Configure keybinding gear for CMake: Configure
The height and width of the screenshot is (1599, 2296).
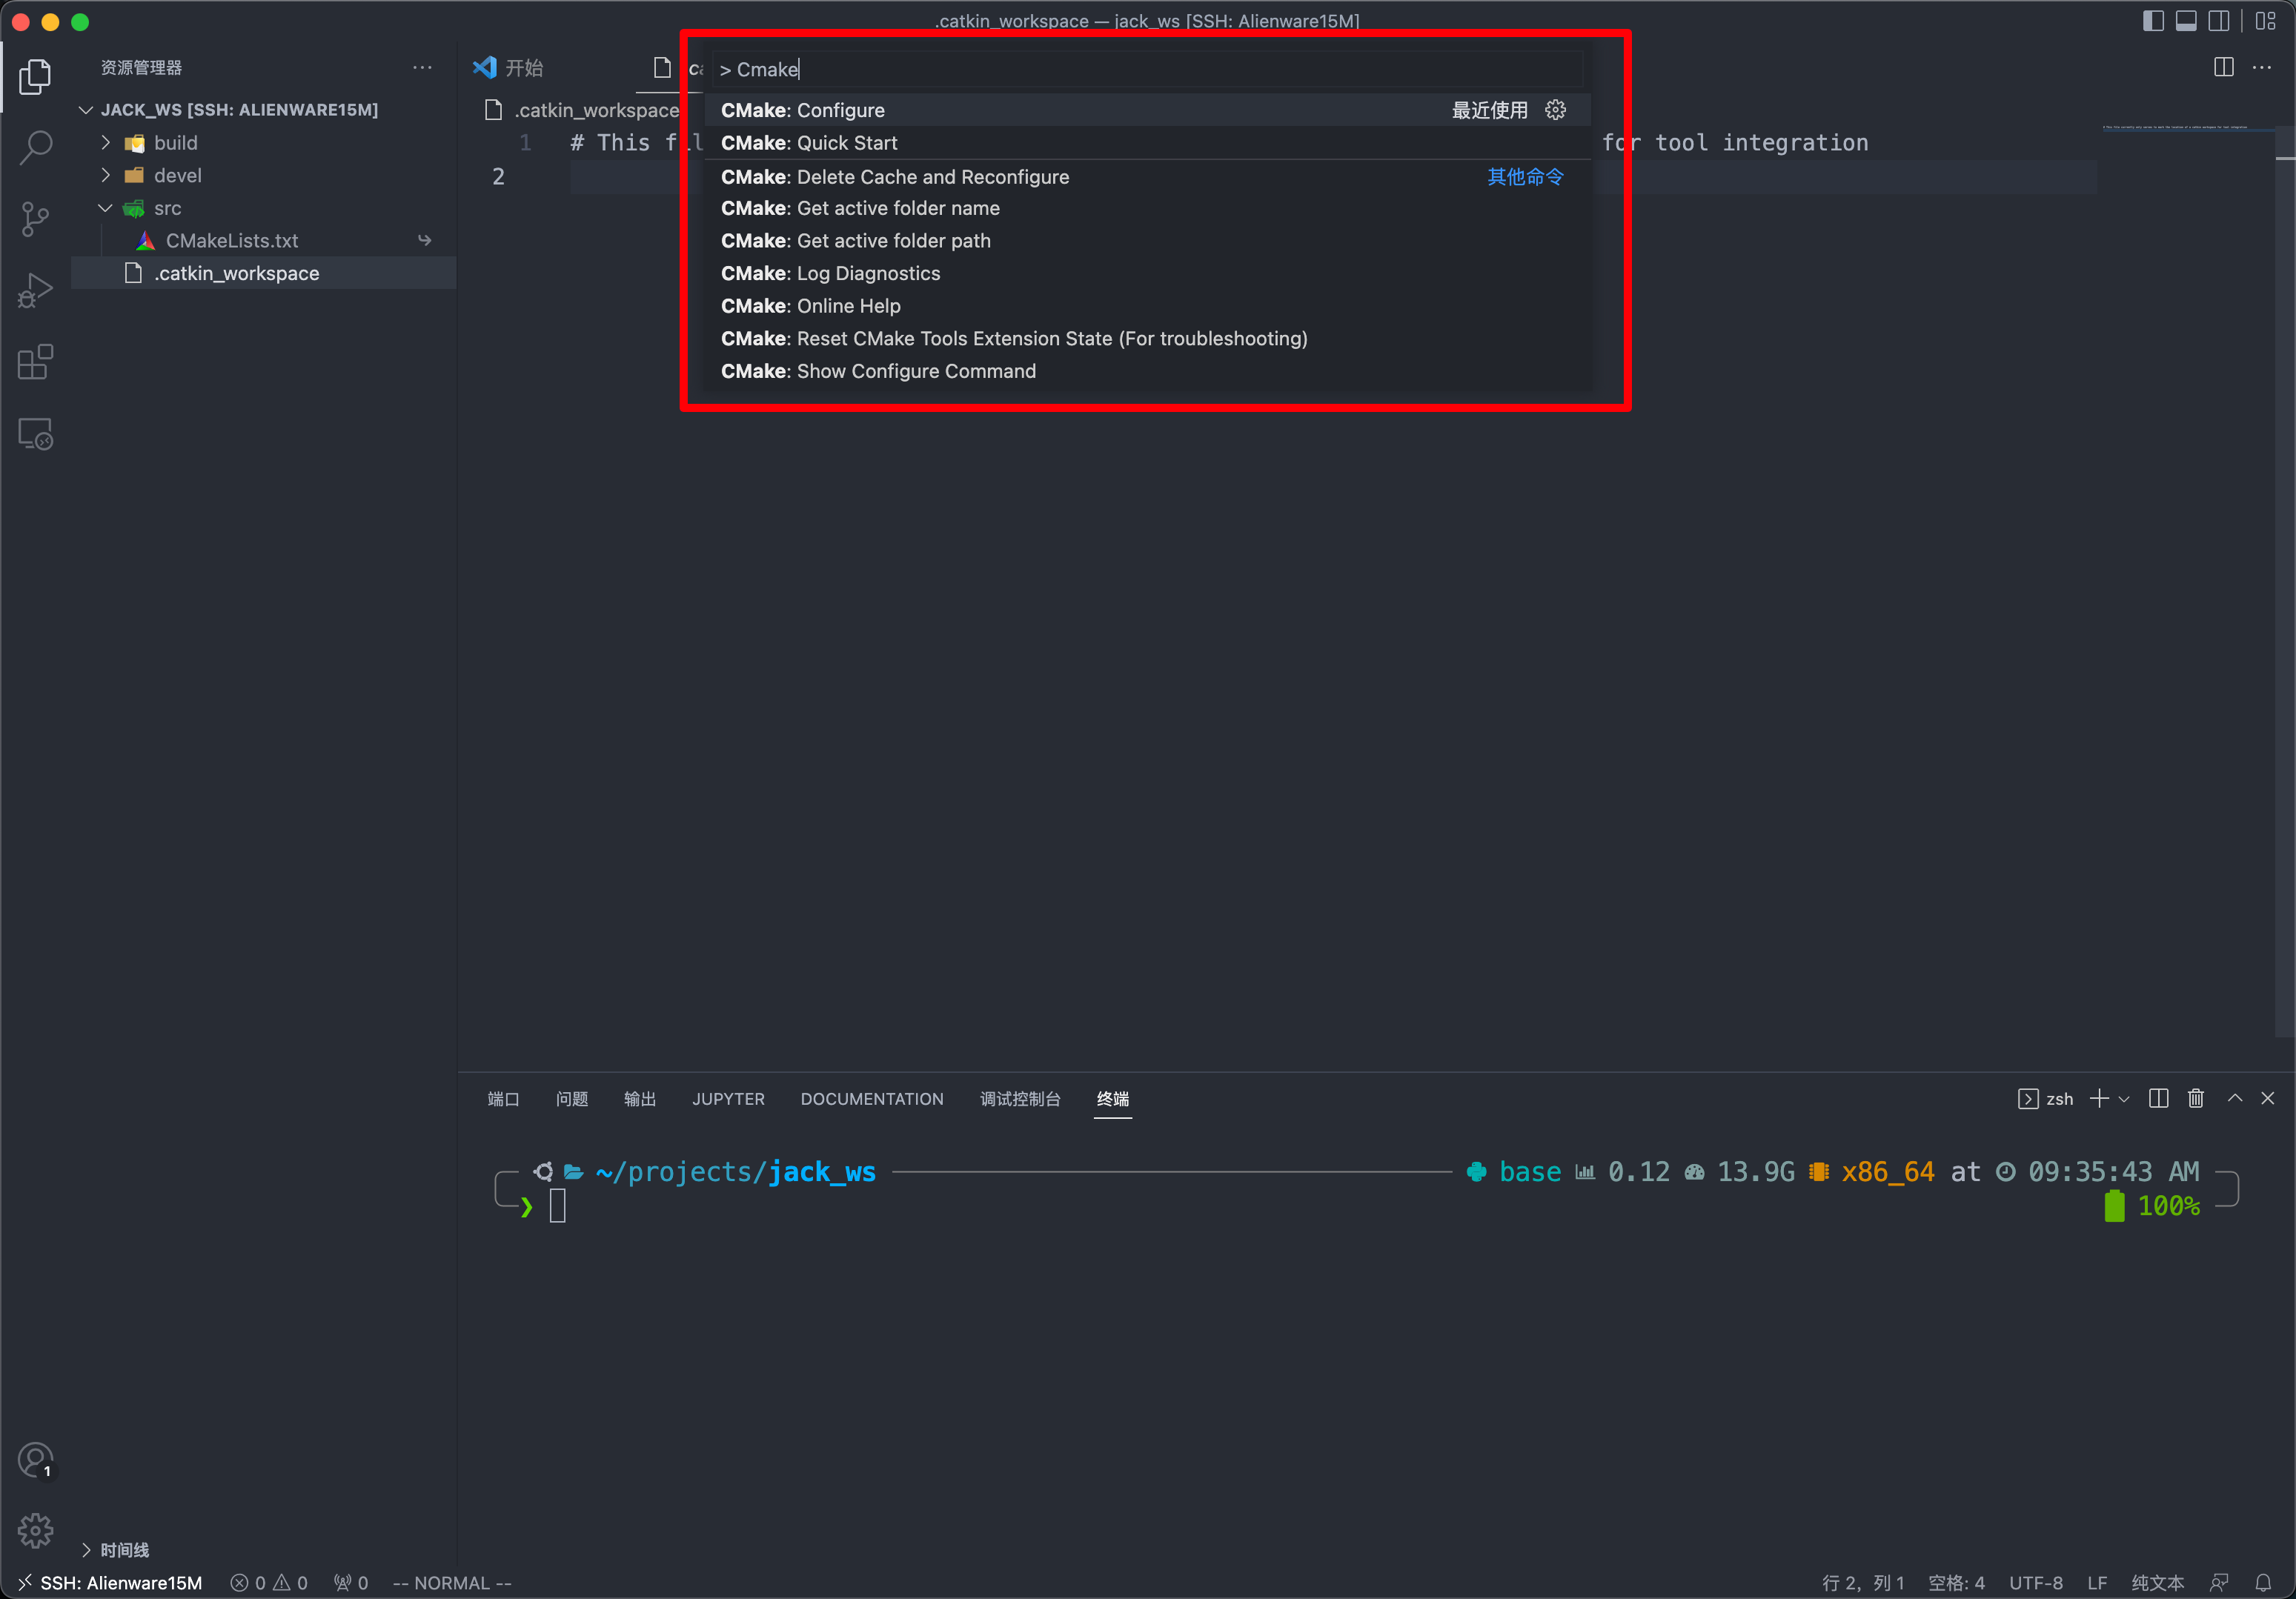(1555, 110)
